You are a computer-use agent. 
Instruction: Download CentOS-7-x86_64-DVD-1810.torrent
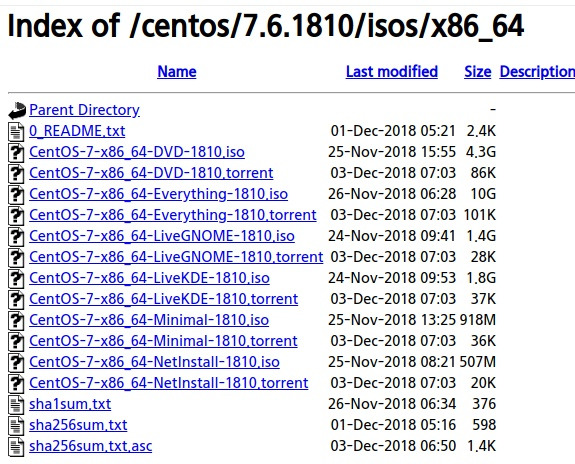[151, 173]
